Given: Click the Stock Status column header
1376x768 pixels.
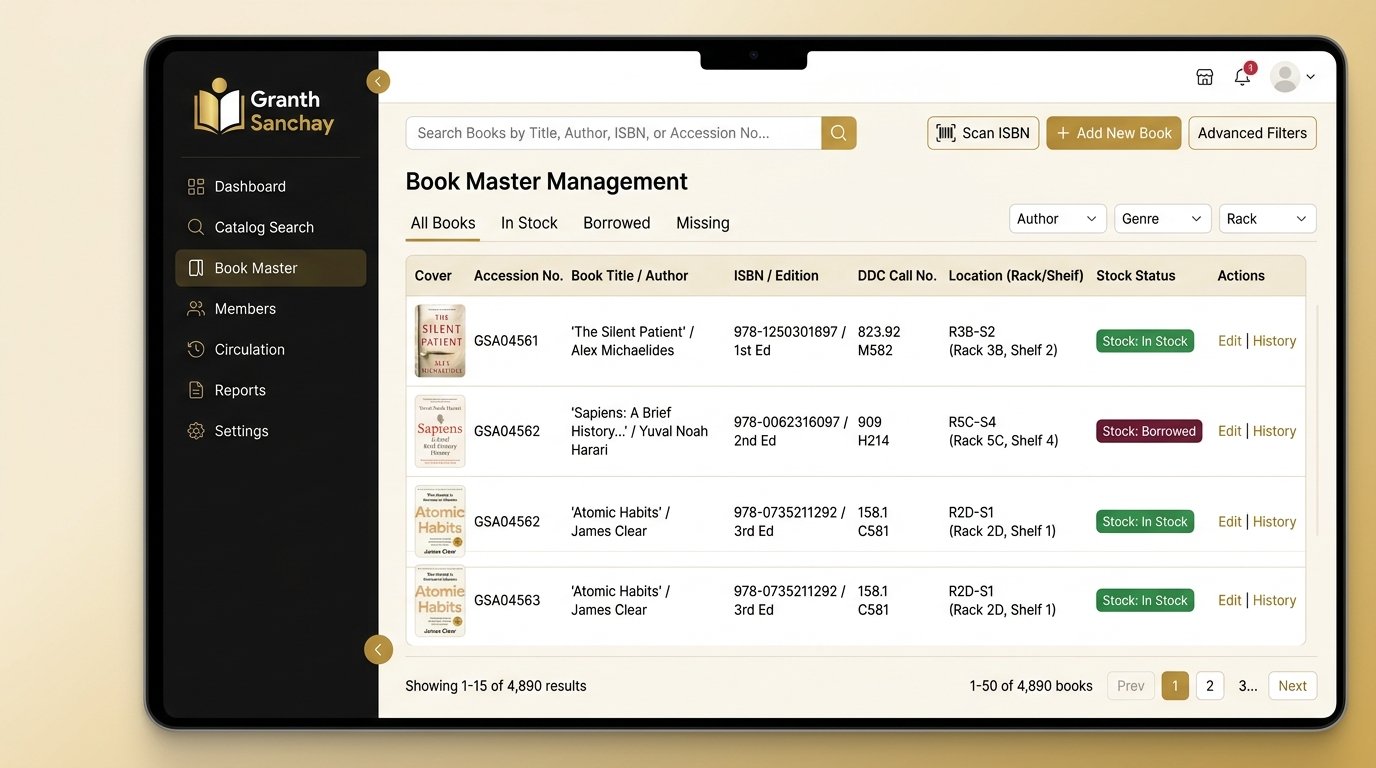Looking at the screenshot, I should pyautogui.click(x=1136, y=276).
